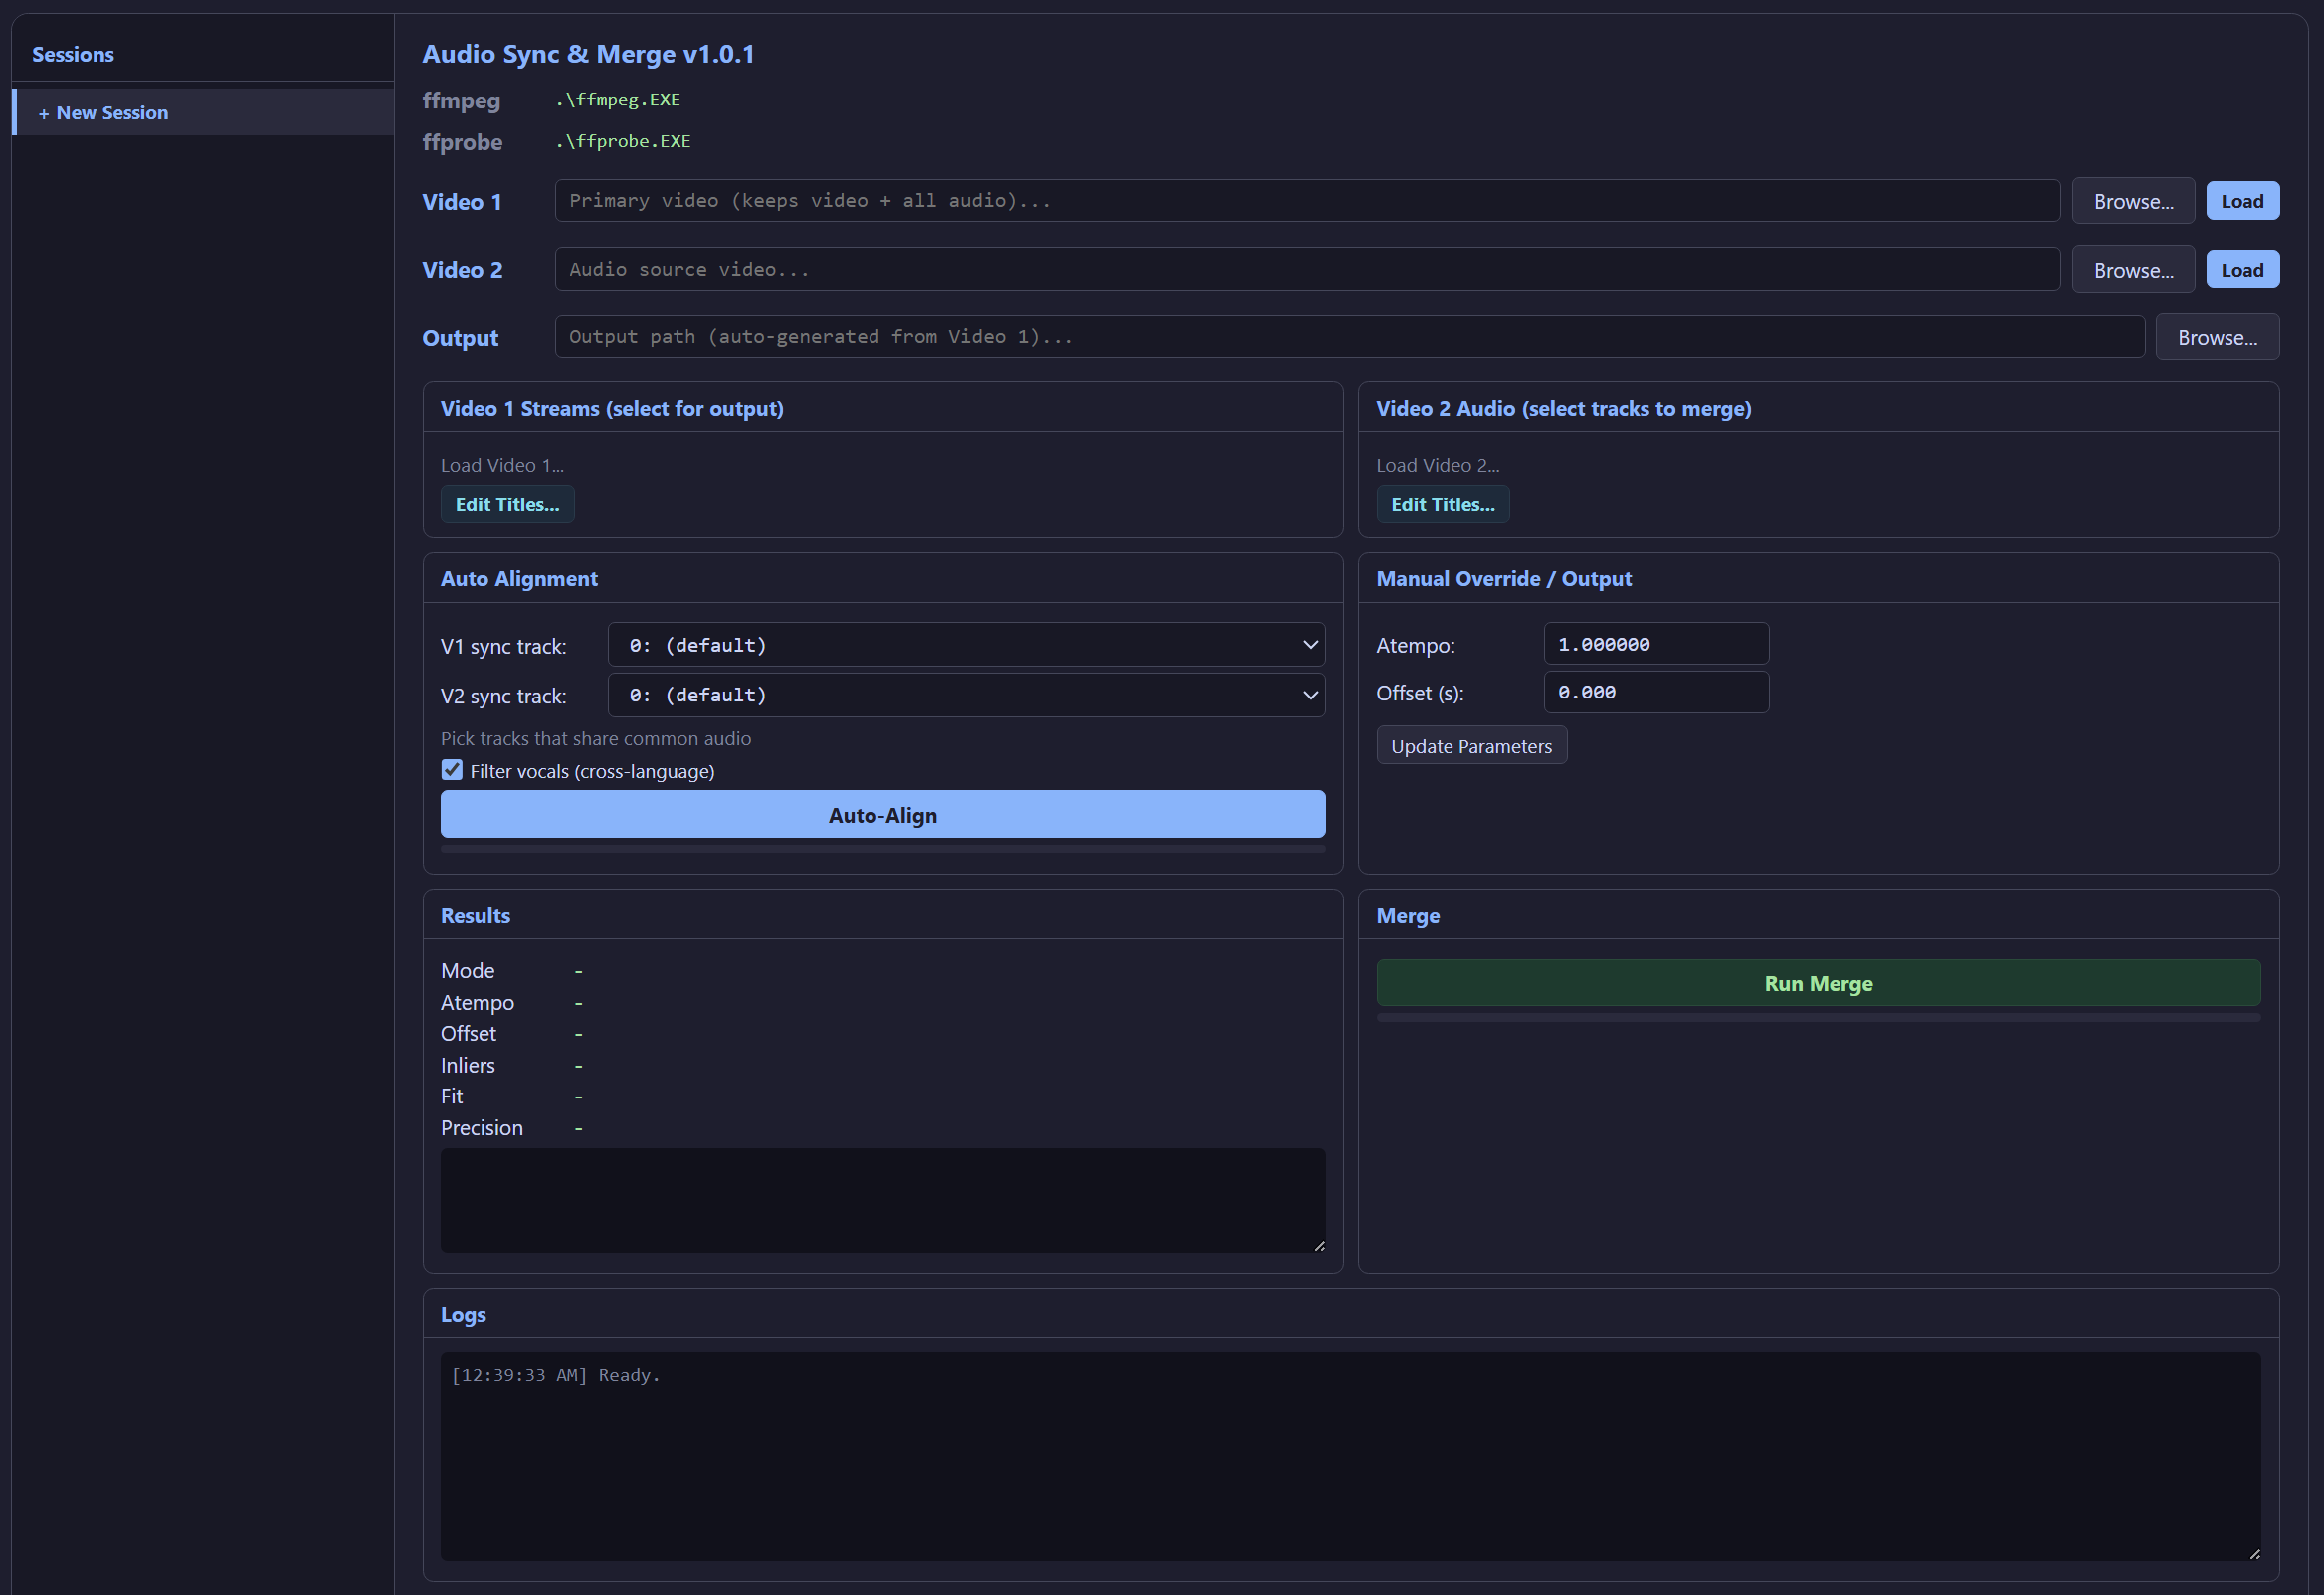Image resolution: width=2324 pixels, height=1595 pixels.
Task: Expand the V1 sync track dropdown
Action: (x=966, y=645)
